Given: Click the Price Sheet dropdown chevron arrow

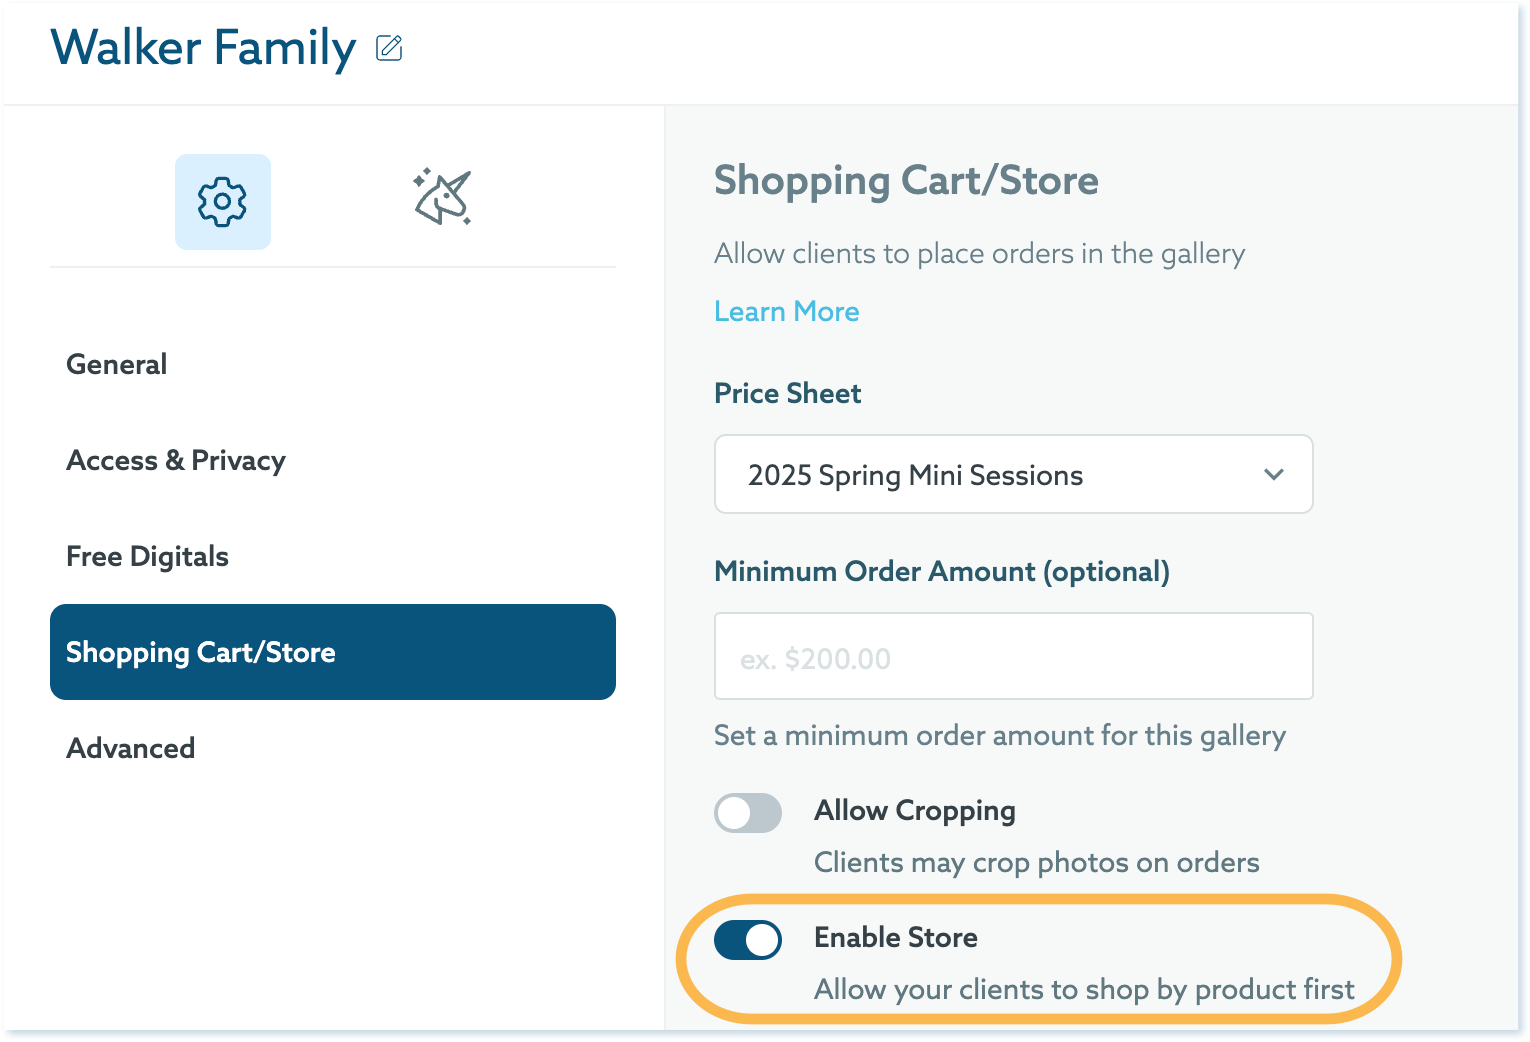Looking at the screenshot, I should point(1273,474).
